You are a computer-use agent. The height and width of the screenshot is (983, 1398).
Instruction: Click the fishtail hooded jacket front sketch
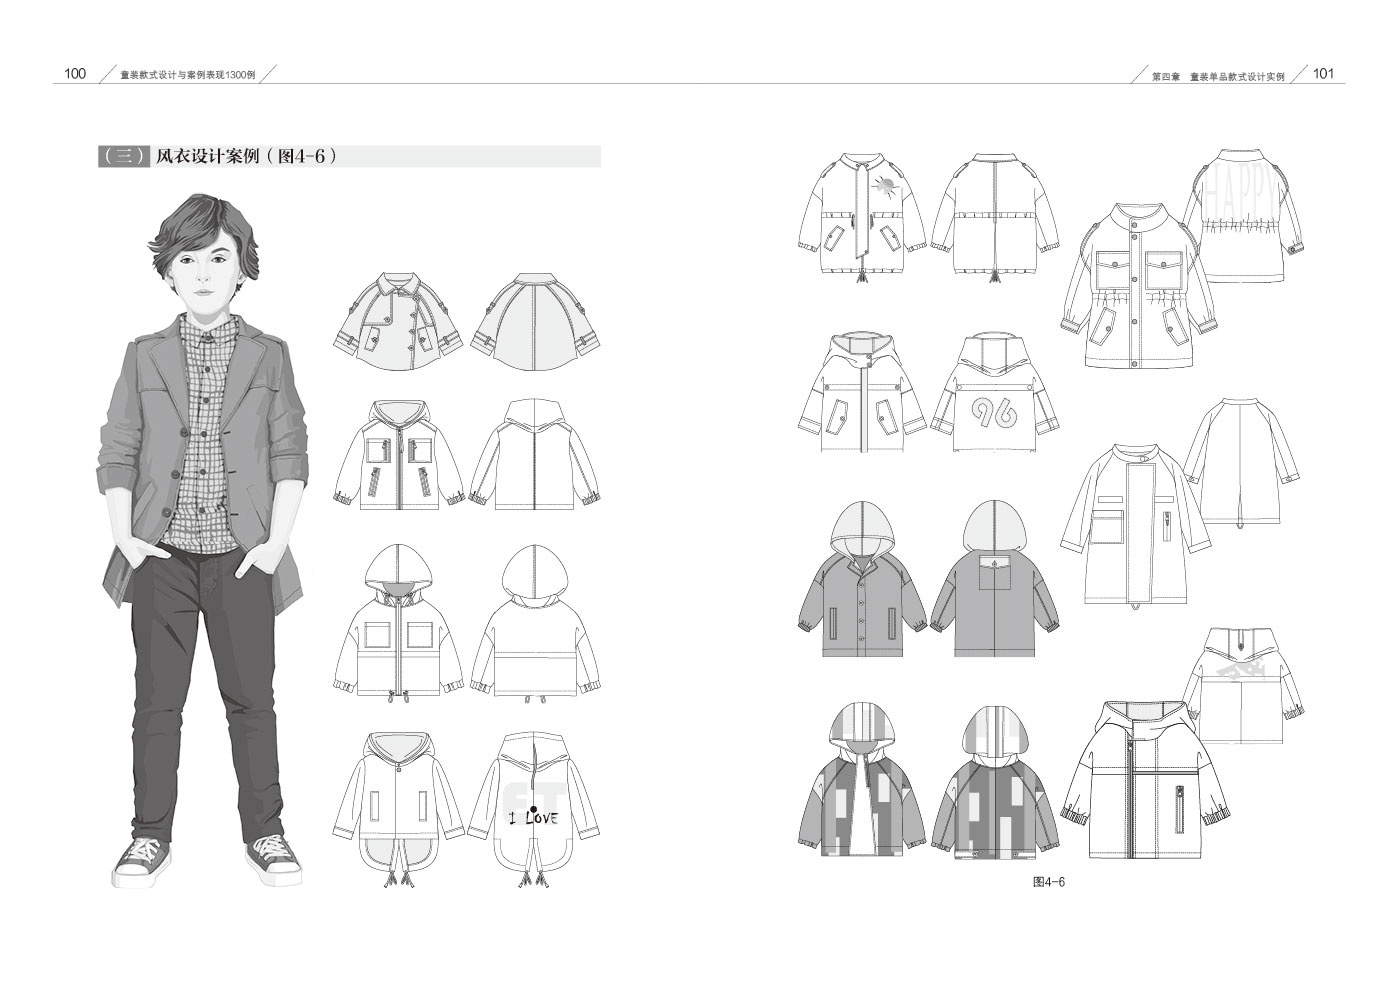point(400,810)
